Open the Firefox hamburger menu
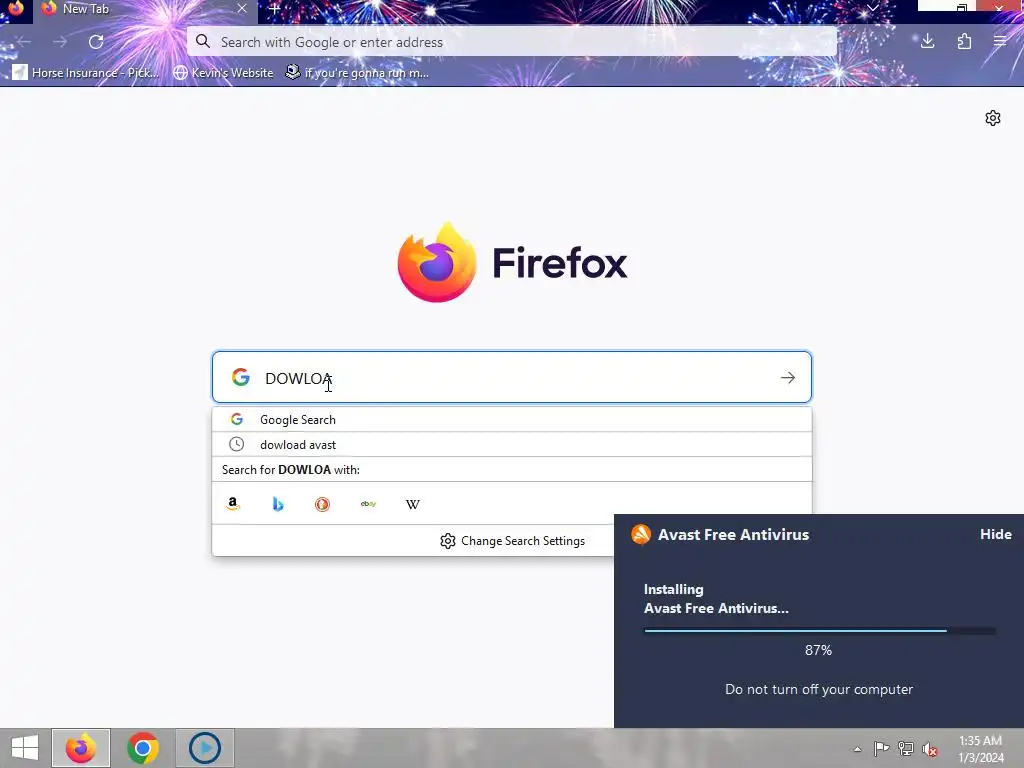Viewport: 1024px width, 768px height. click(x=1000, y=42)
